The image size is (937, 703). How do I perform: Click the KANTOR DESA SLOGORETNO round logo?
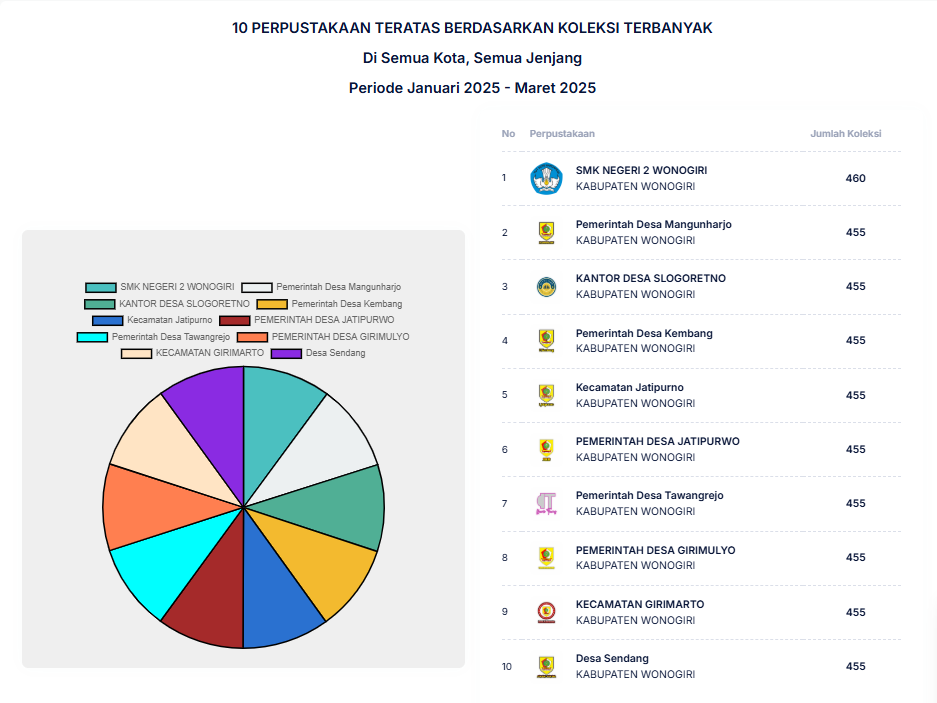click(x=546, y=287)
